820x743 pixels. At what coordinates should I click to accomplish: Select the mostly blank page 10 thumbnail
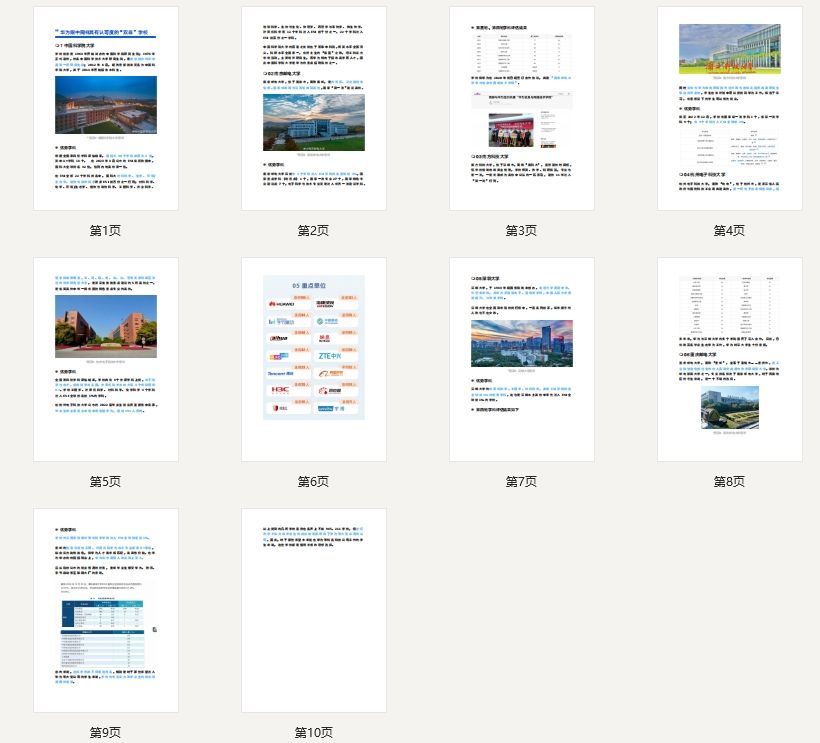313,611
